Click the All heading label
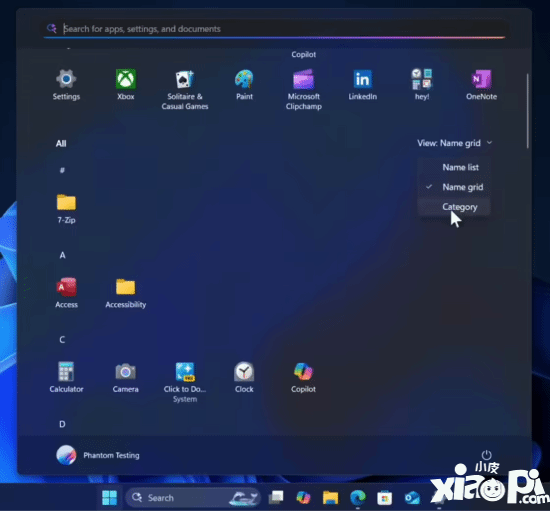 (61, 143)
